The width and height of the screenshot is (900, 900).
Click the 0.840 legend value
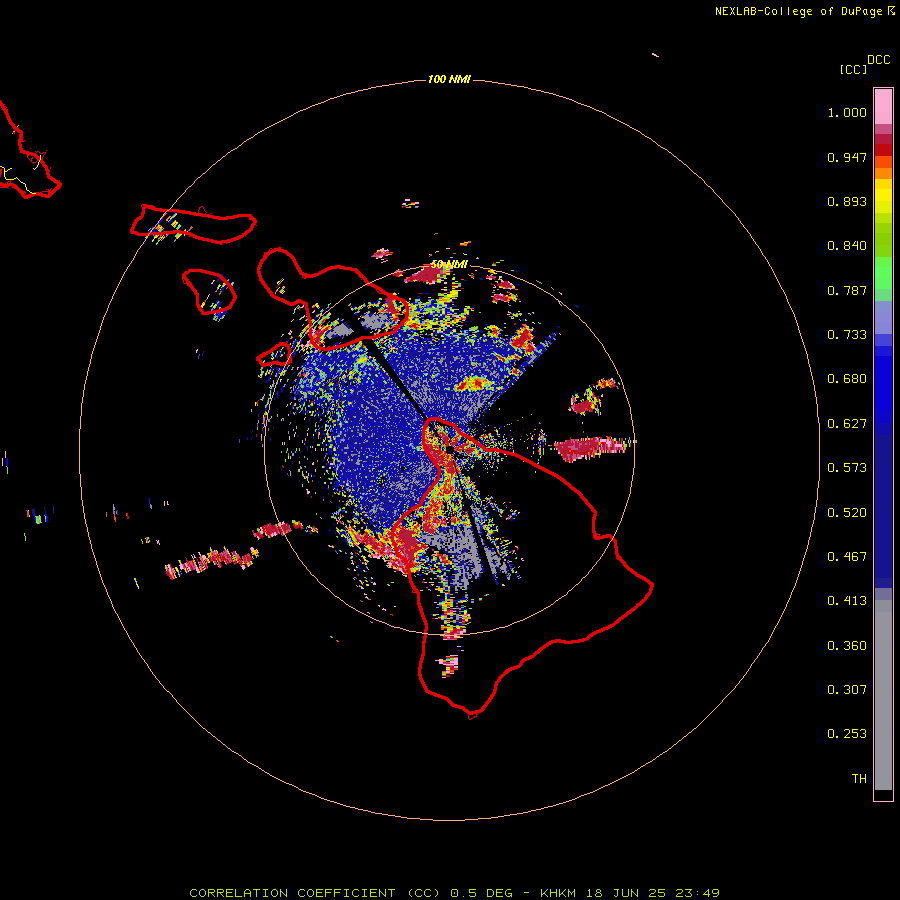point(847,246)
